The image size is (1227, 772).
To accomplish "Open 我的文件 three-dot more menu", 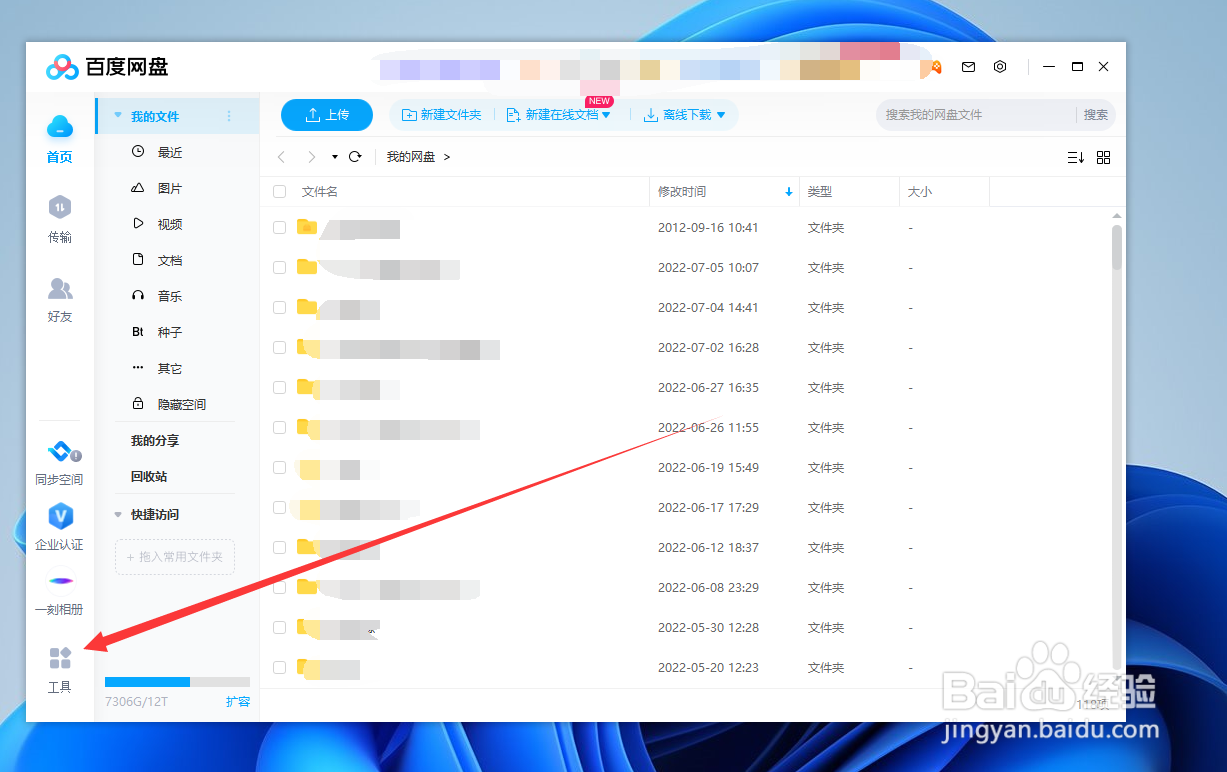I will [229, 116].
